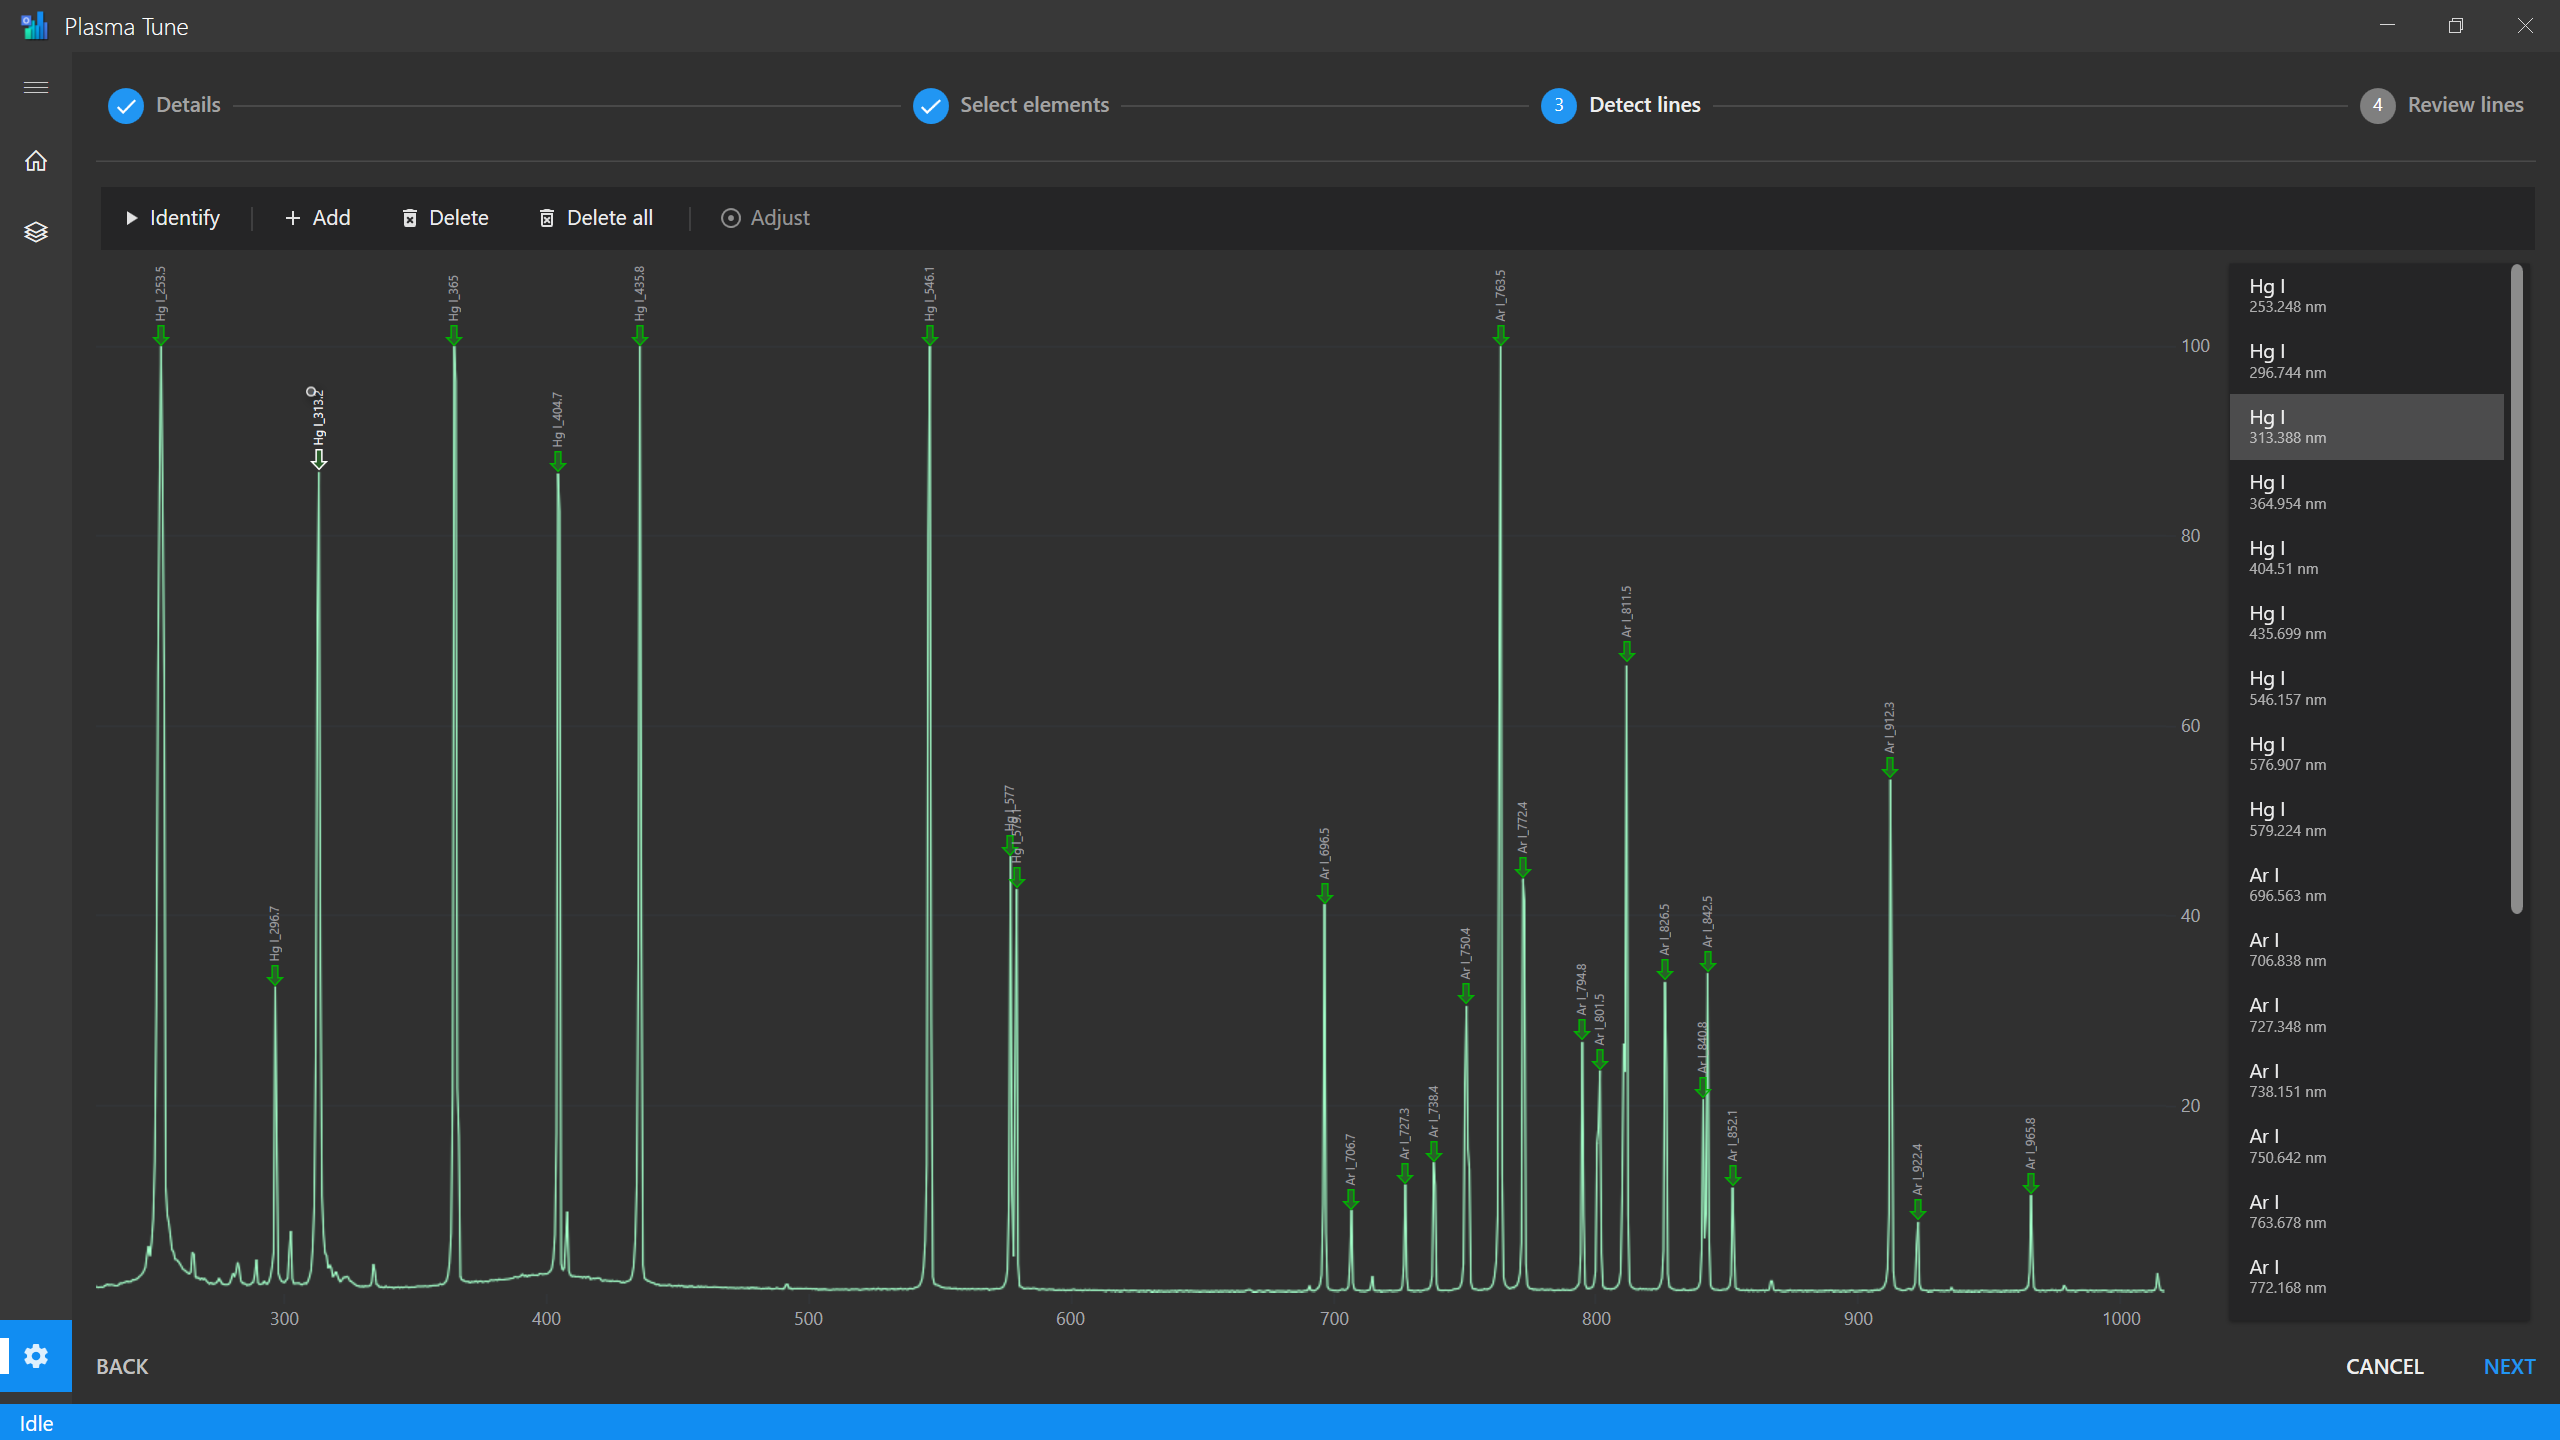Click the Identify play button
Image resolution: width=2560 pixels, height=1440 pixels.
coord(172,218)
